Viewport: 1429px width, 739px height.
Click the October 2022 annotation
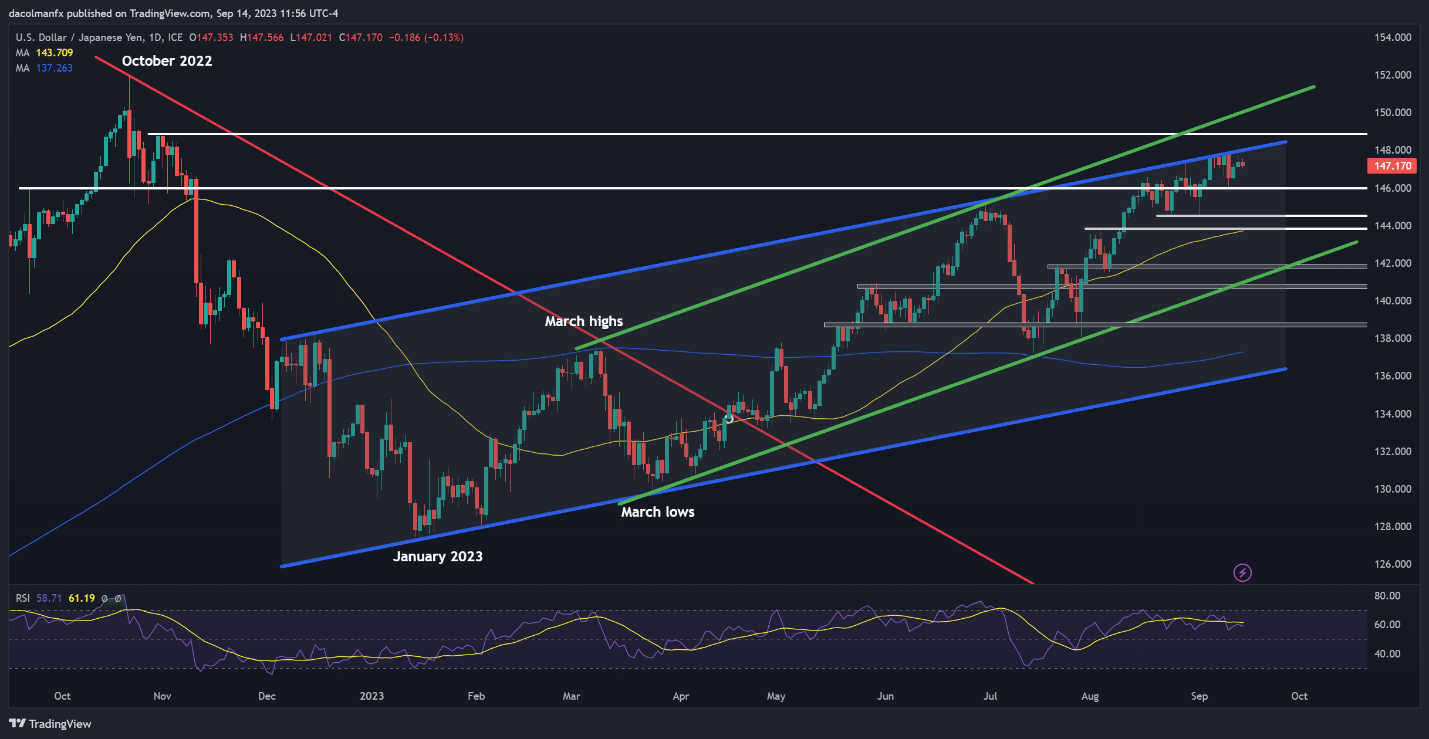[x=167, y=61]
